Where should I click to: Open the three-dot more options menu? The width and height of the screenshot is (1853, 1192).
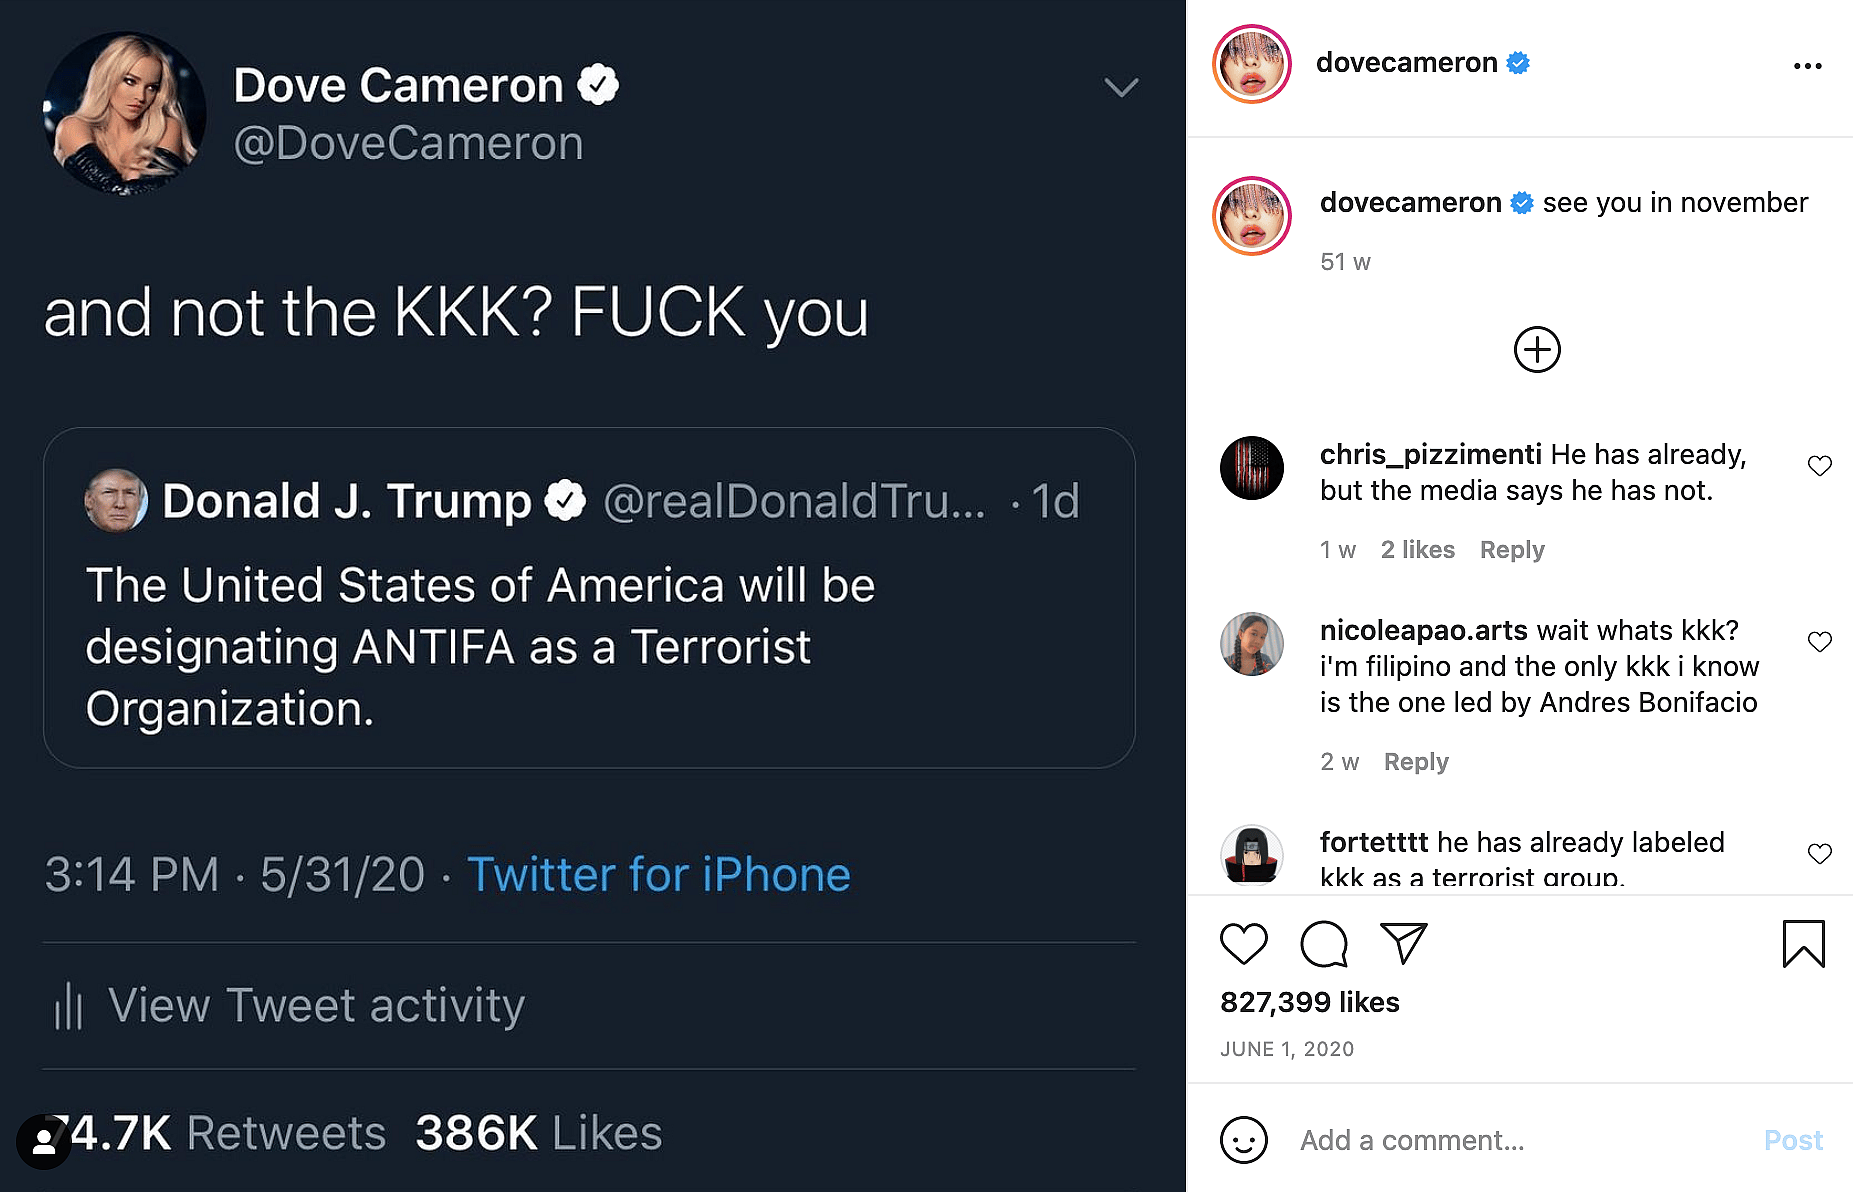[1807, 66]
